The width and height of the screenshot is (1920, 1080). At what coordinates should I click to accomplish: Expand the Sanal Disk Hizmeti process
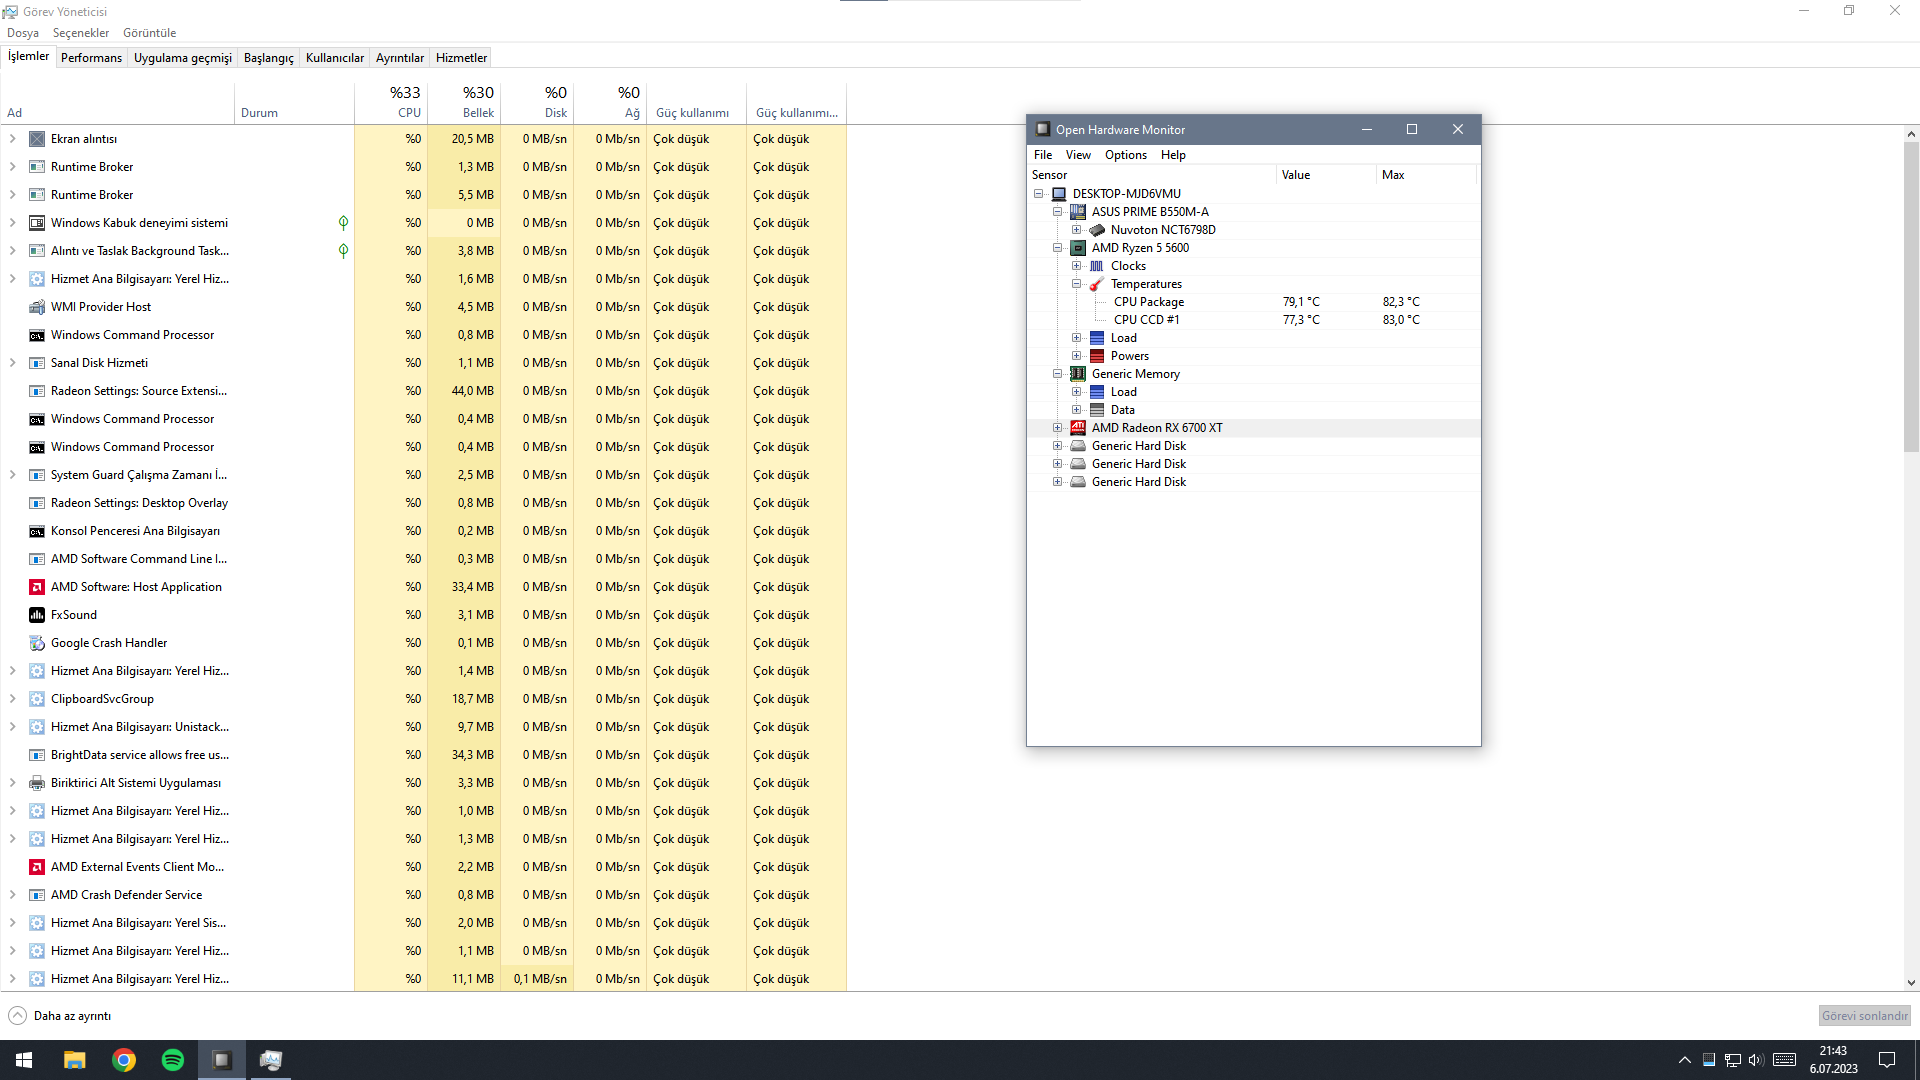tap(12, 363)
